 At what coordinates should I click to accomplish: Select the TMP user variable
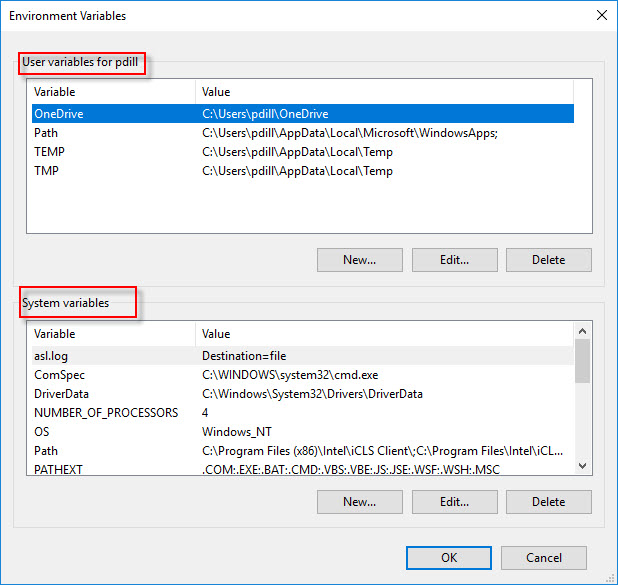[303, 171]
